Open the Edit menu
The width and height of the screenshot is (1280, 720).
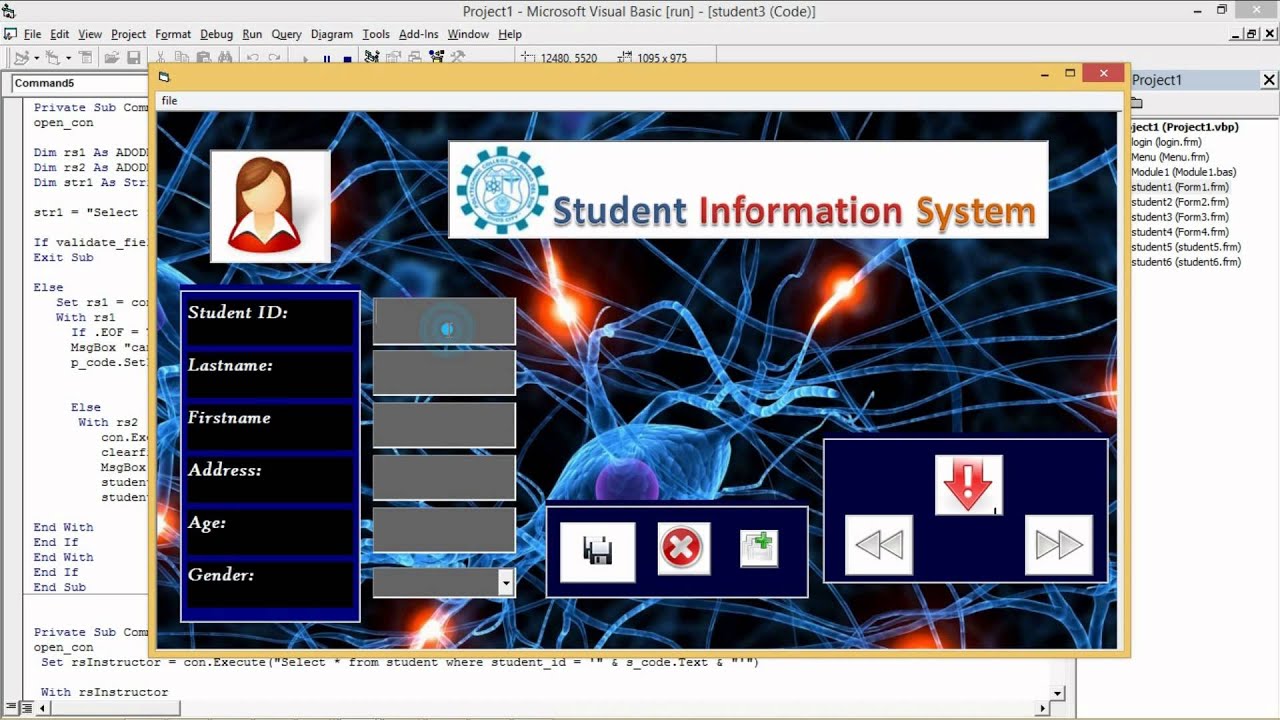(59, 34)
